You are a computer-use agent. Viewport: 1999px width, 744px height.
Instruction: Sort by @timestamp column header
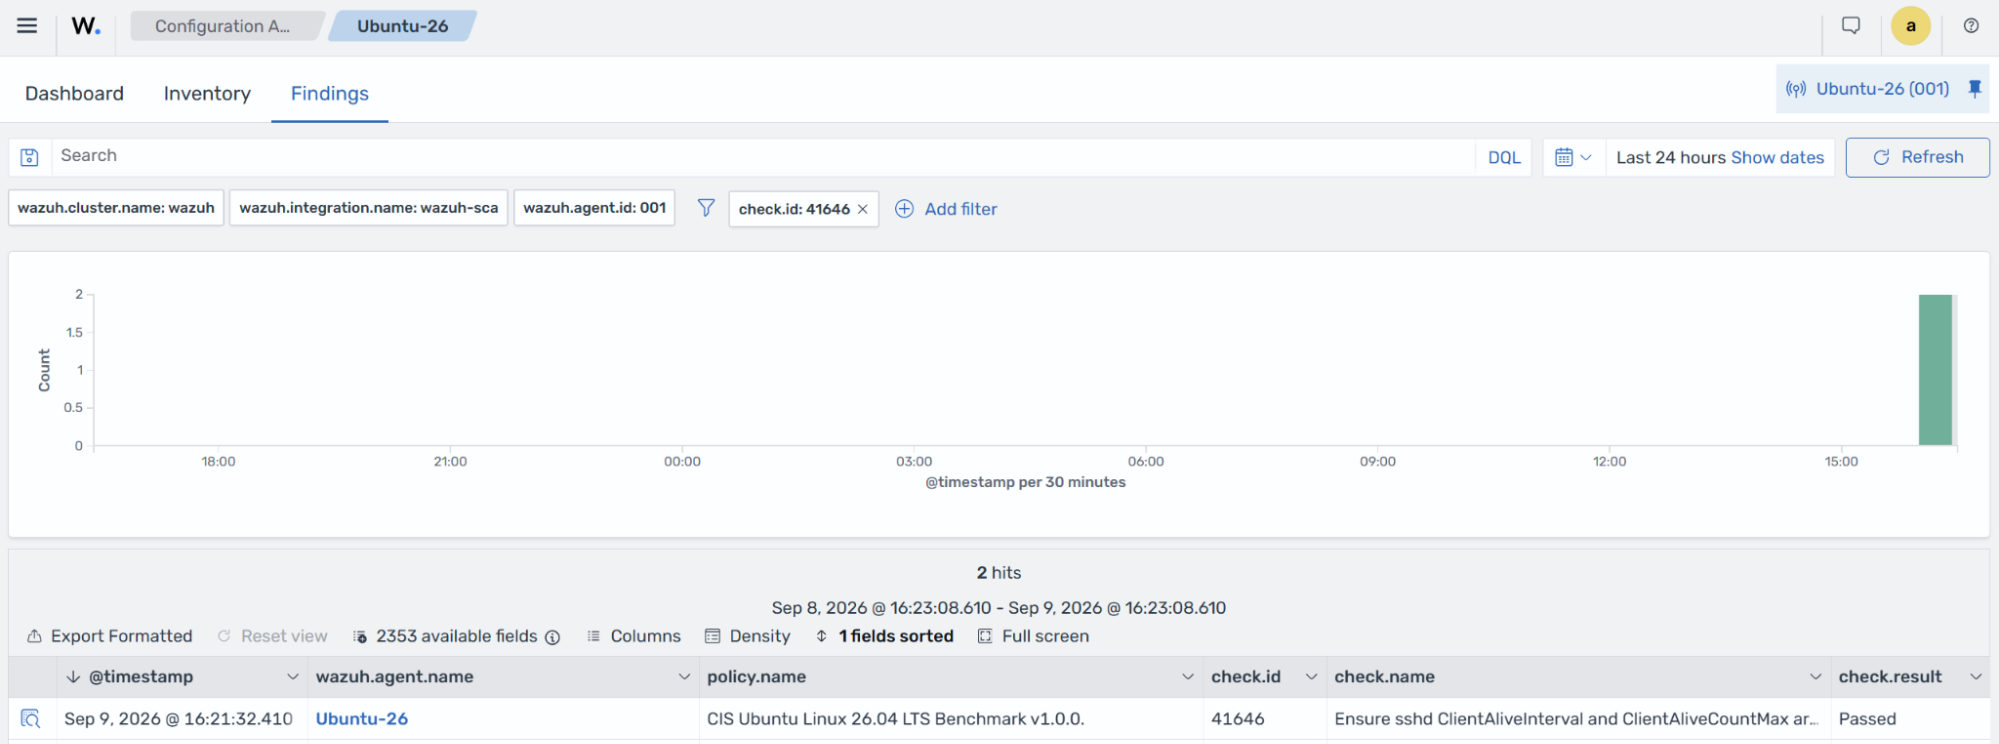[141, 677]
